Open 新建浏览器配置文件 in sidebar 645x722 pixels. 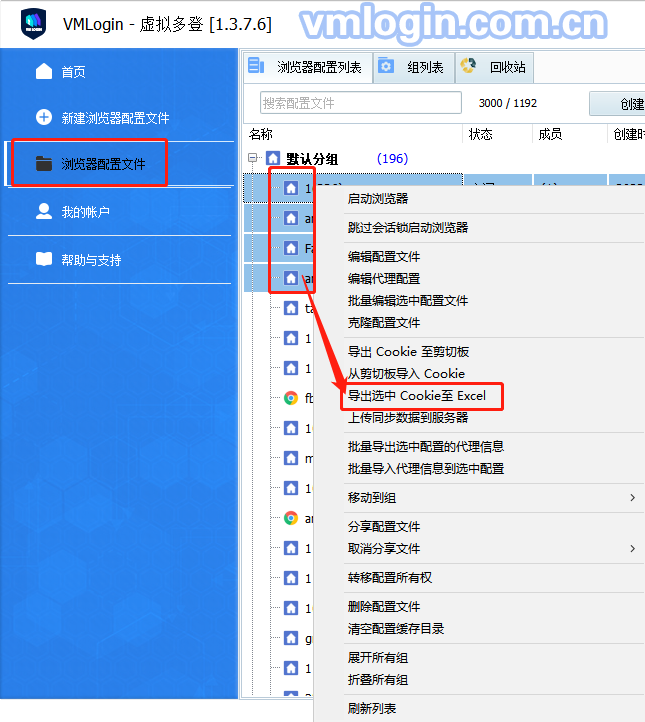116,118
